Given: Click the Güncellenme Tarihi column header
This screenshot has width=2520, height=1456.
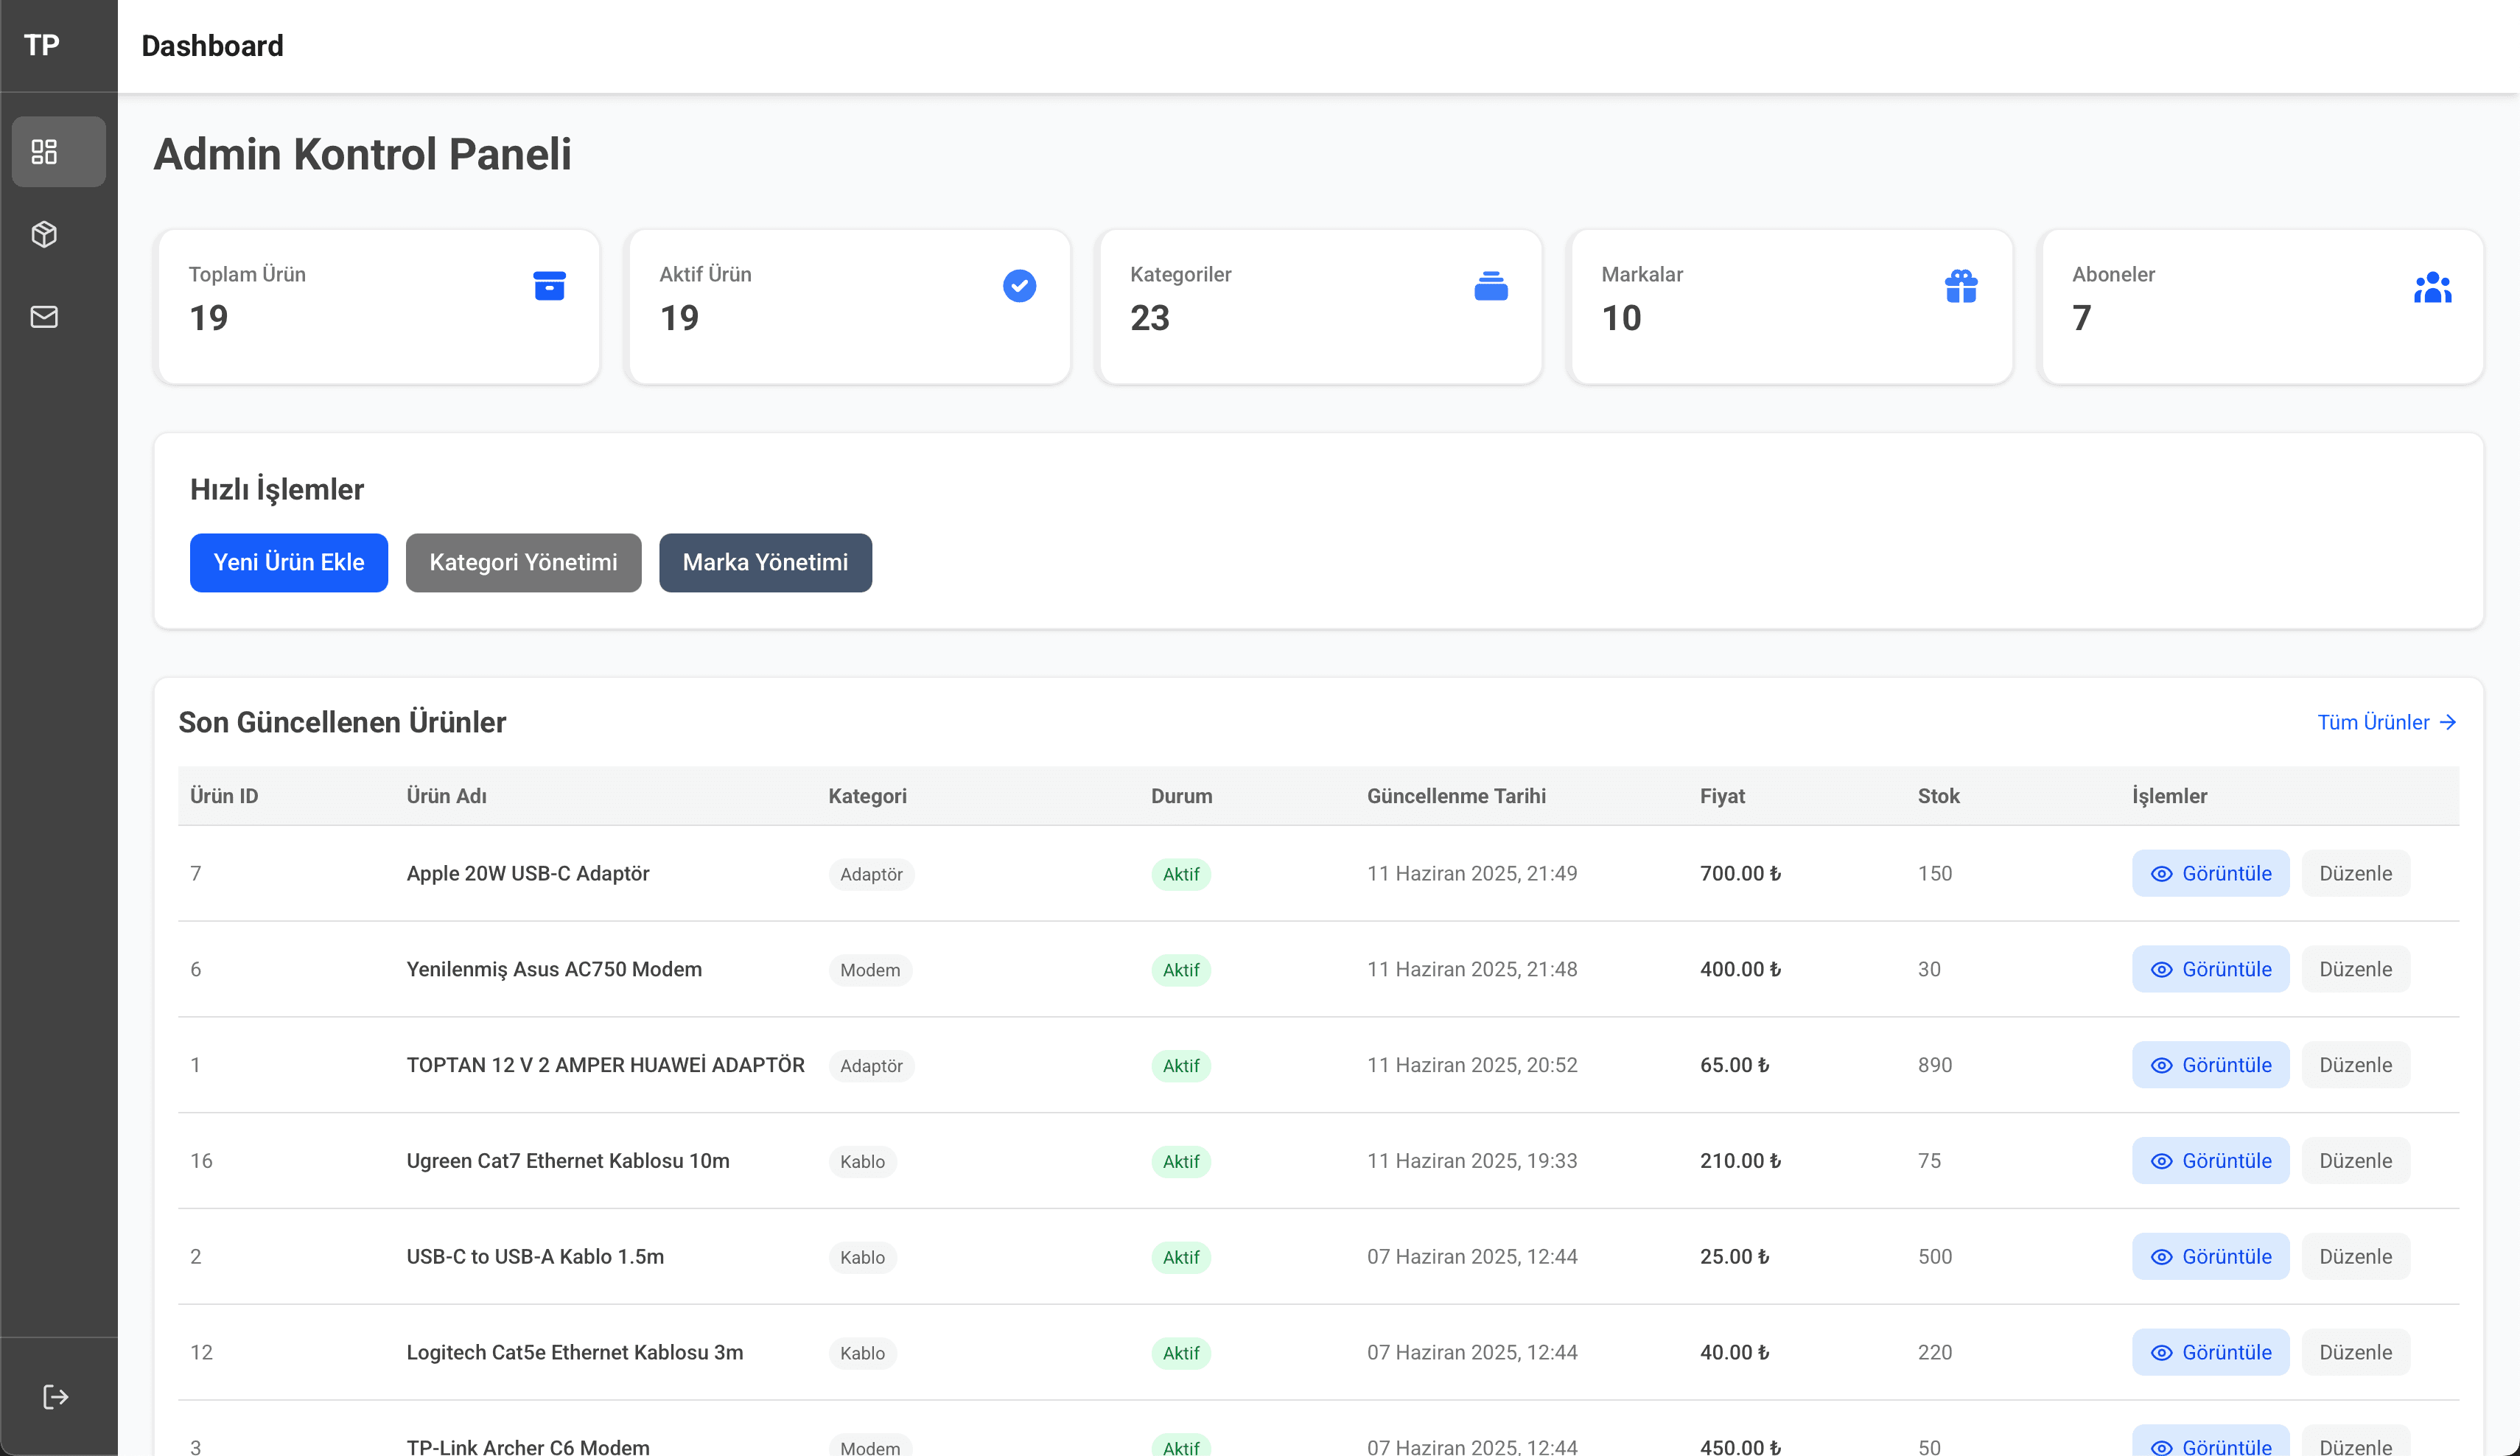Looking at the screenshot, I should tap(1456, 796).
